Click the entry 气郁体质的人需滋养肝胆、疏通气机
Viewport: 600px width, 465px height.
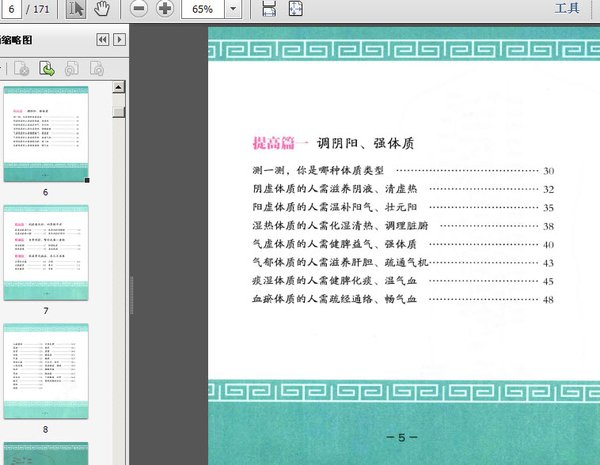[340, 262]
